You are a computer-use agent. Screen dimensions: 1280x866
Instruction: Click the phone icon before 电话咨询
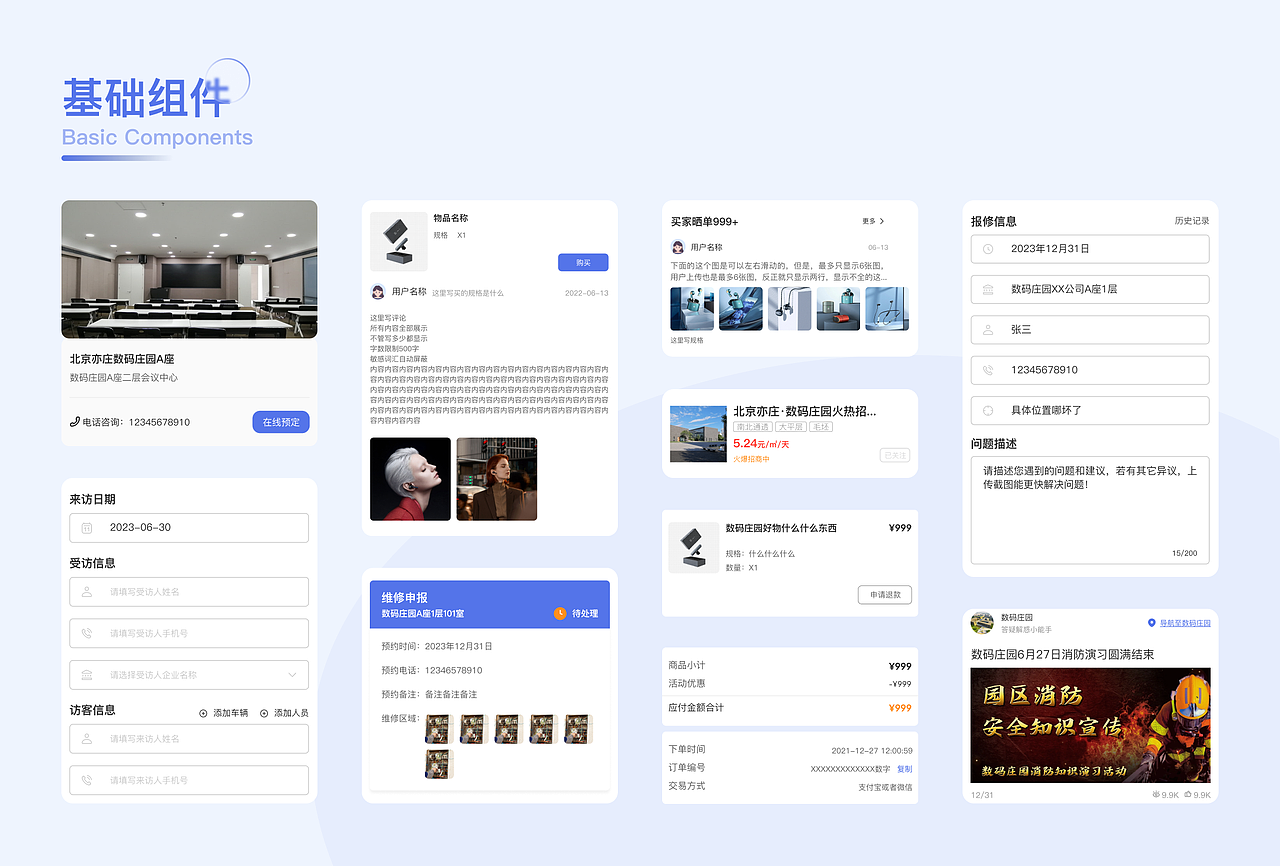click(75, 422)
